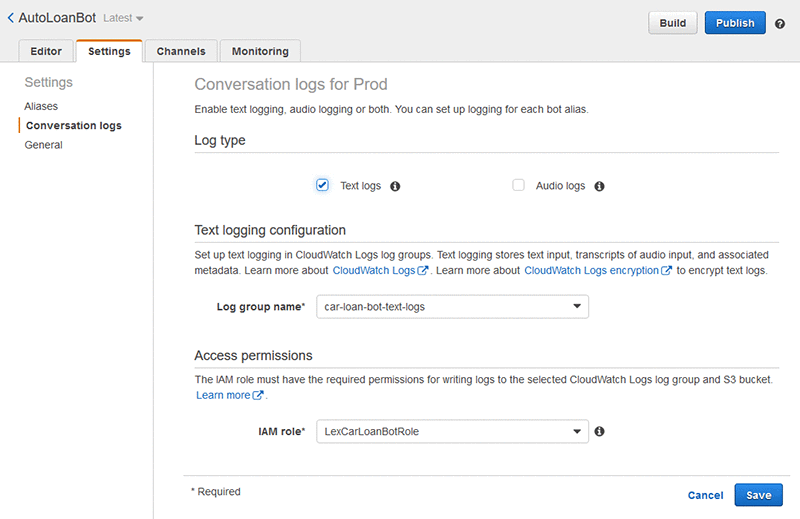This screenshot has width=800, height=519.
Task: Select Aliases in the settings sidebar
Action: pyautogui.click(x=41, y=106)
